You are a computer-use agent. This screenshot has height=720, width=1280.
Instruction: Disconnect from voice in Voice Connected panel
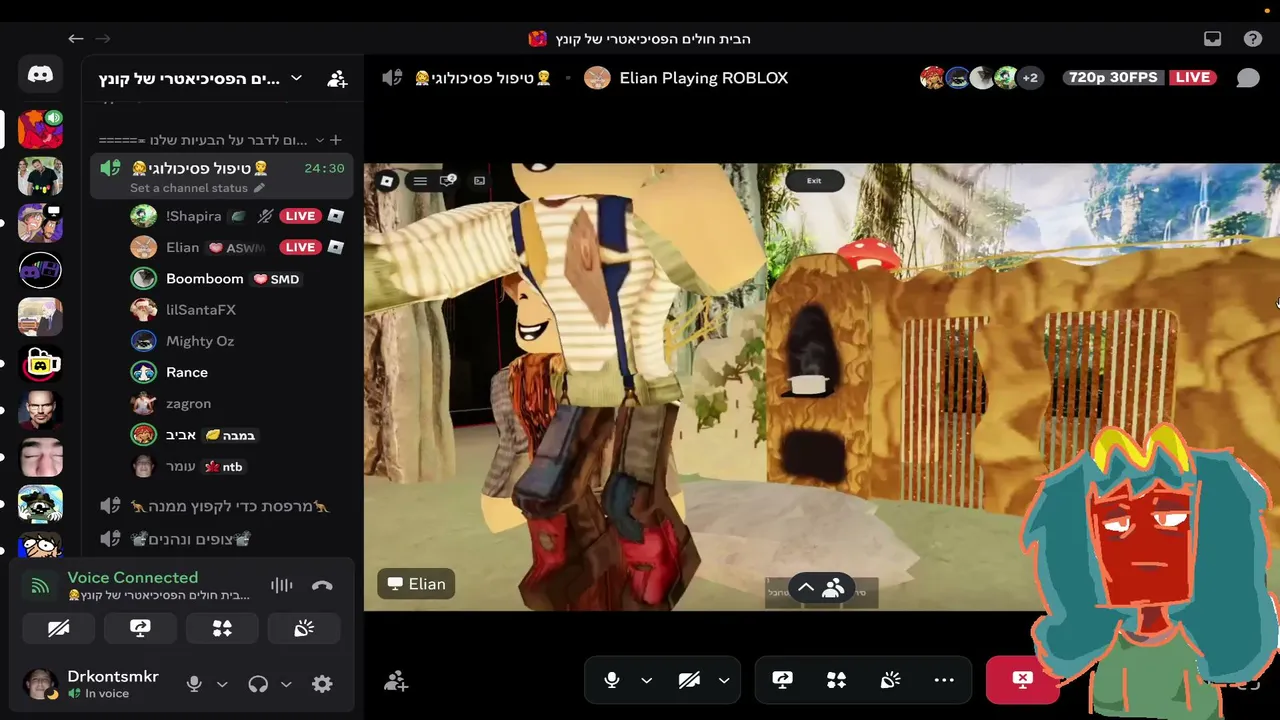tap(322, 585)
